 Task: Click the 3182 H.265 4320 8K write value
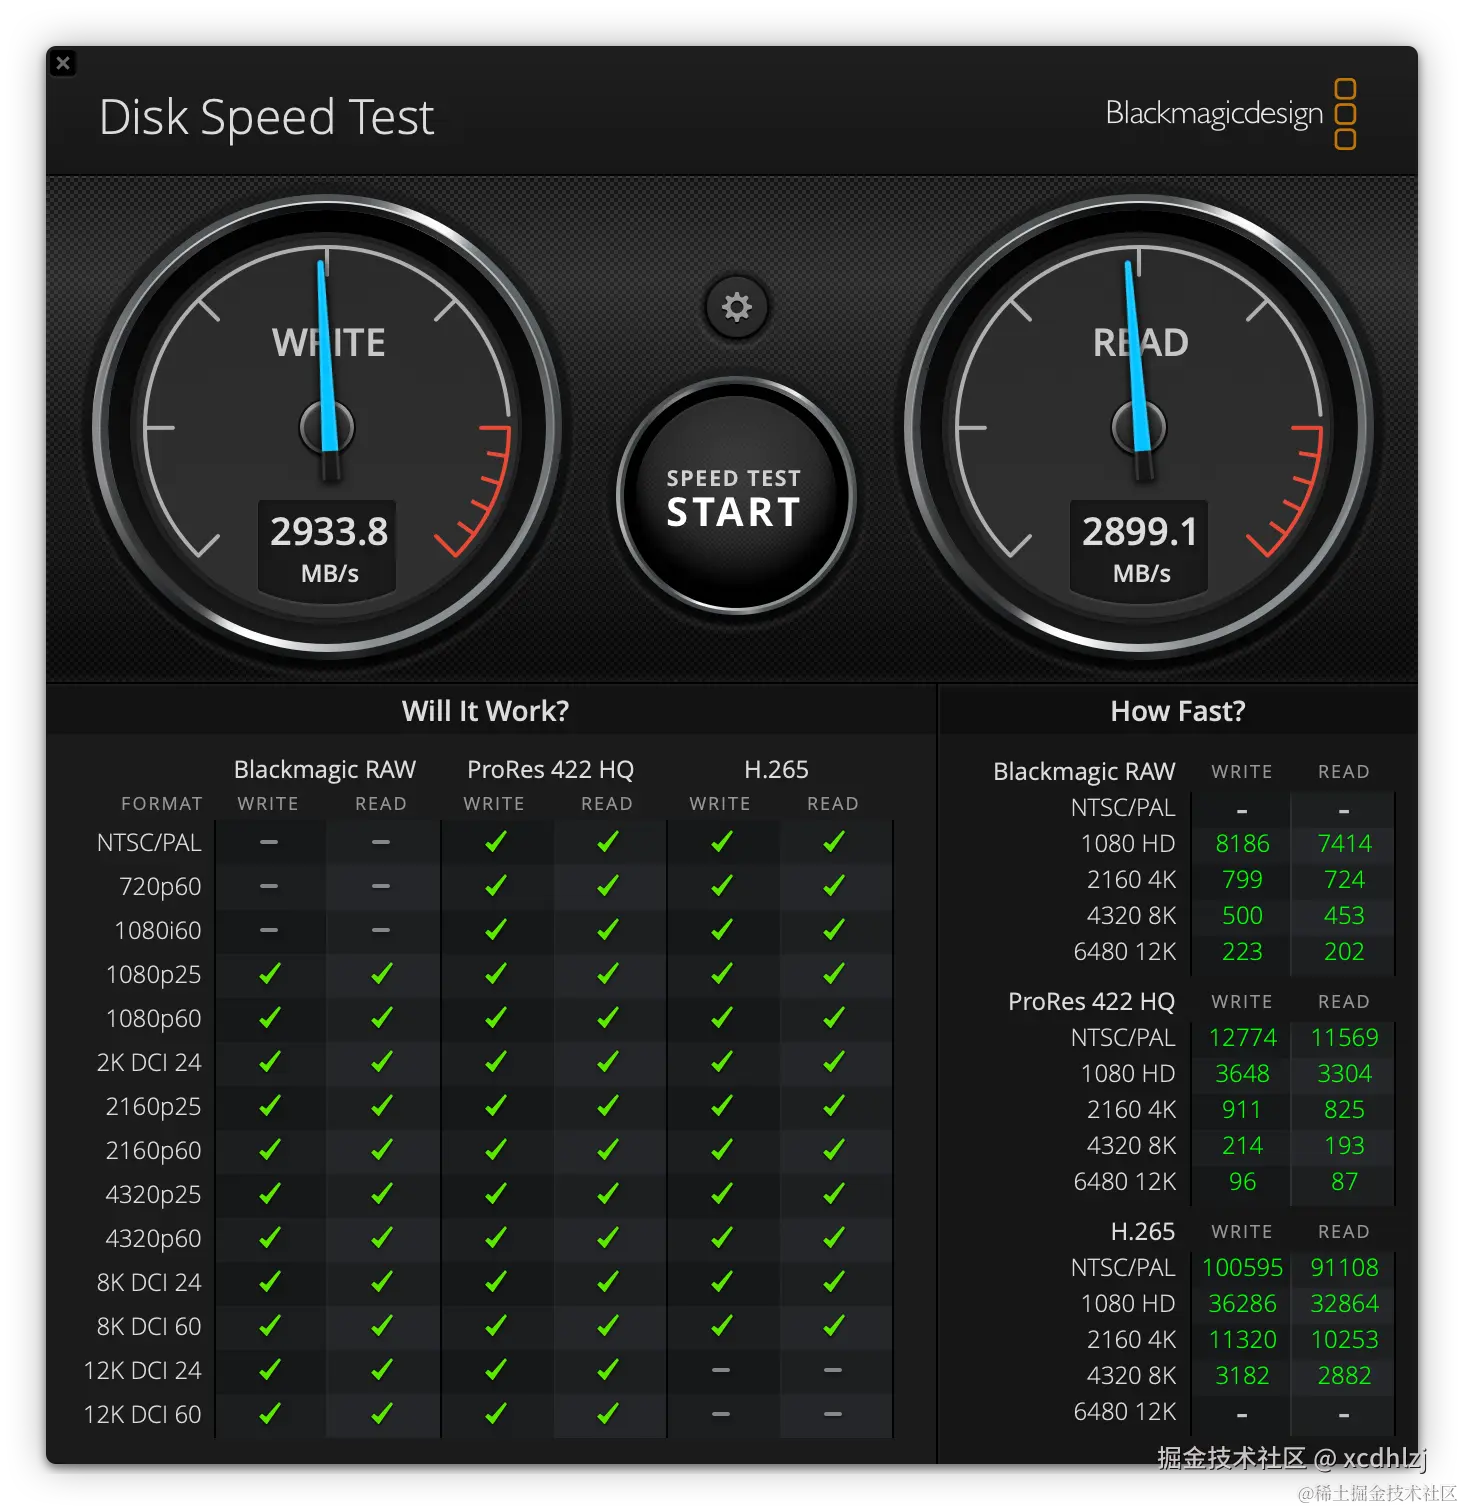pos(1242,1376)
